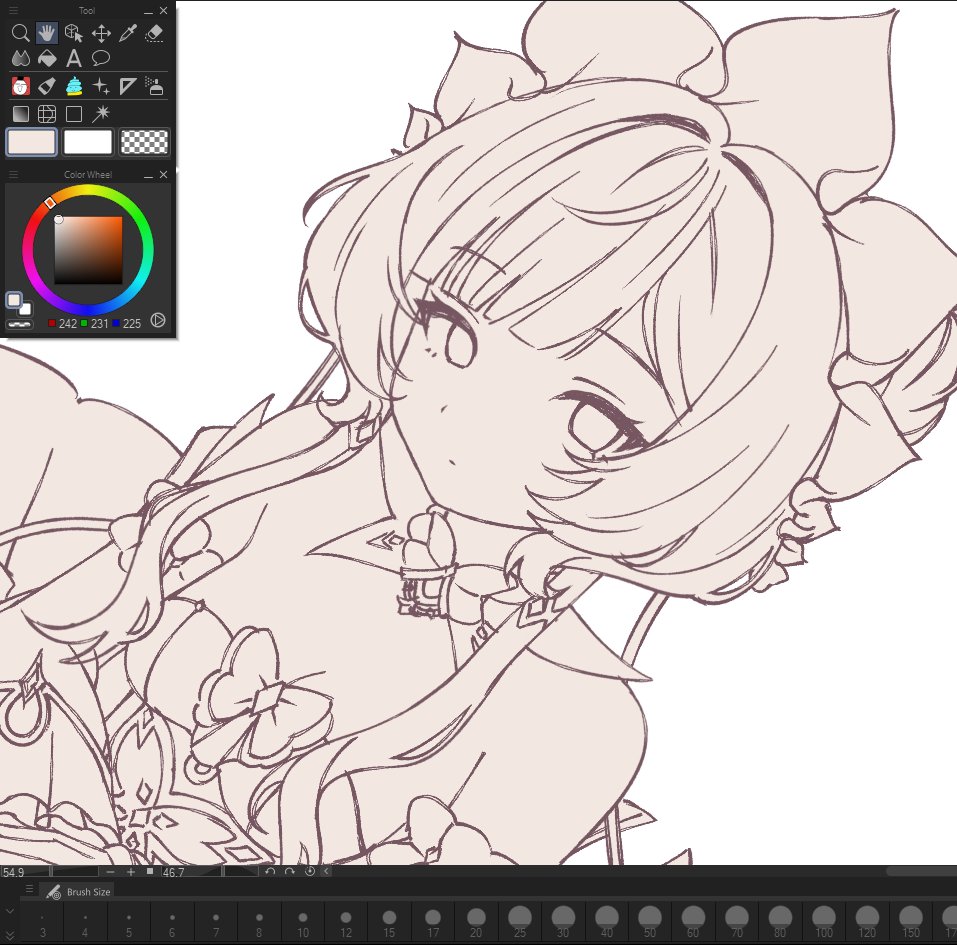Pick the main beige drawing color swatch
This screenshot has height=945, width=957.
pos(31,142)
